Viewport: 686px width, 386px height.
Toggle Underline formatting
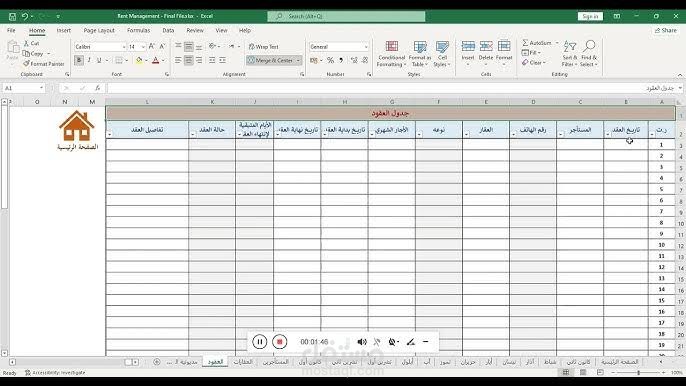(99, 60)
